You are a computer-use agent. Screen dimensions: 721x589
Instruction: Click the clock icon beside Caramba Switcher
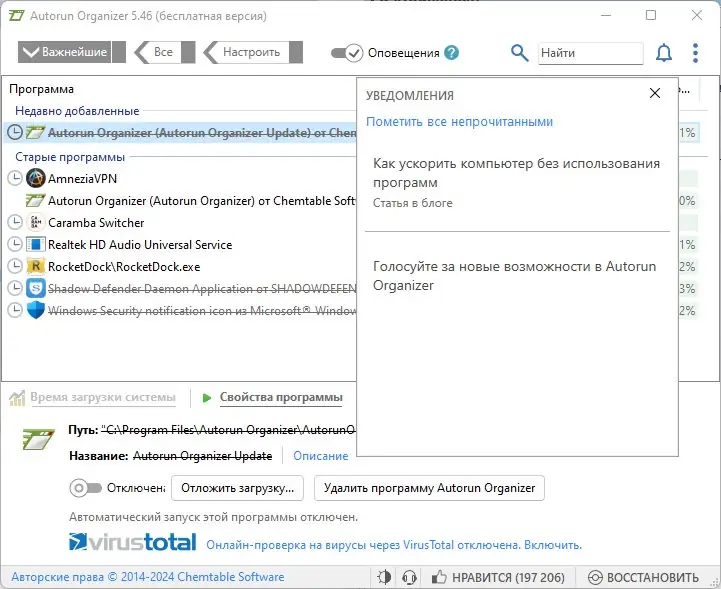tap(15, 223)
